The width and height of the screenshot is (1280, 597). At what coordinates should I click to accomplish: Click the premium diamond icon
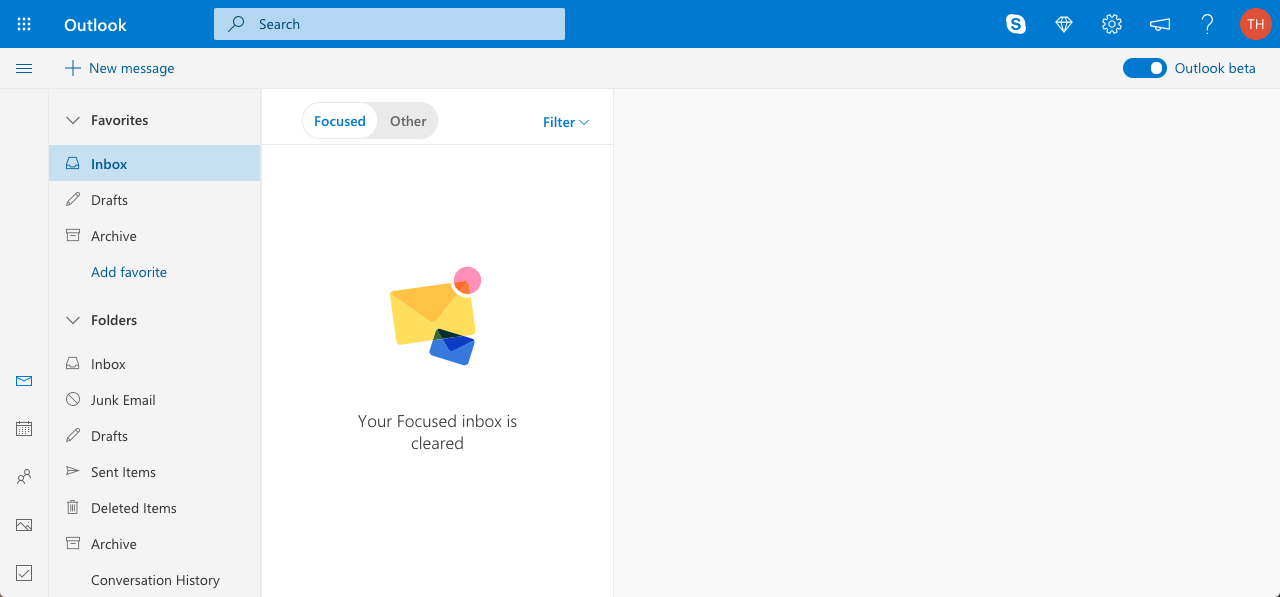click(1064, 24)
